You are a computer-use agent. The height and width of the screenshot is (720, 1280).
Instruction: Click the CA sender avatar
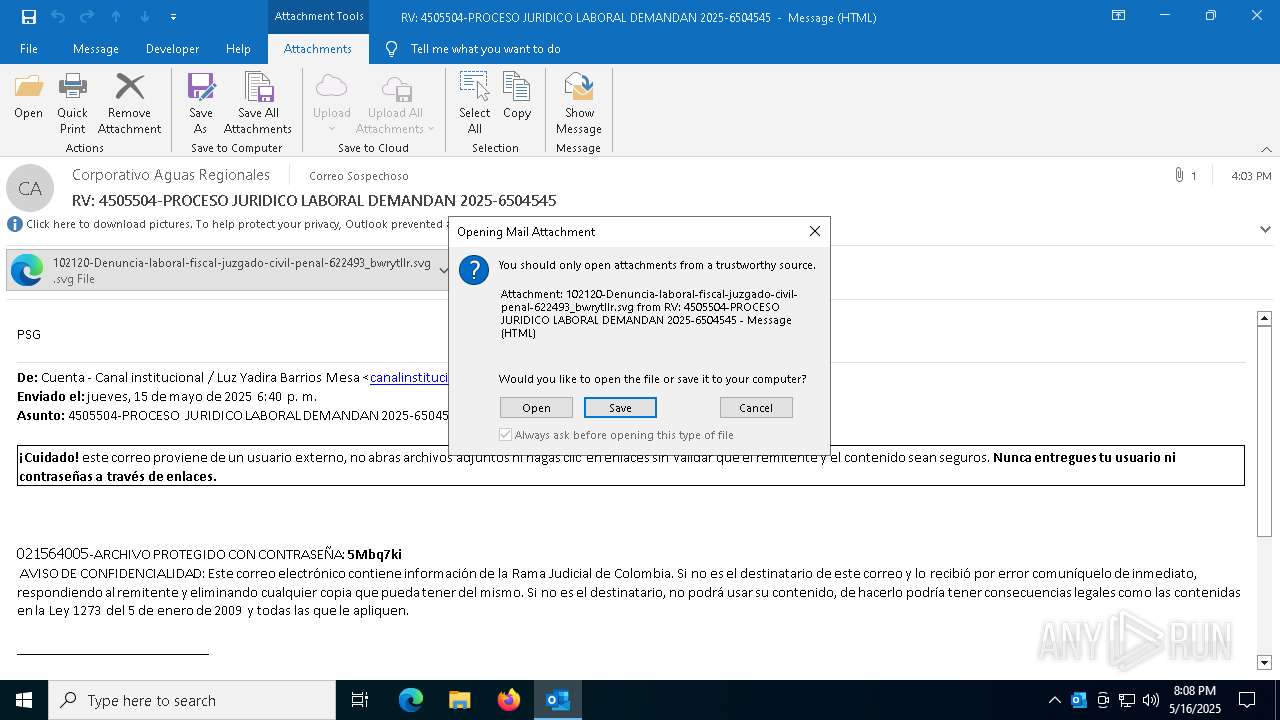30,188
